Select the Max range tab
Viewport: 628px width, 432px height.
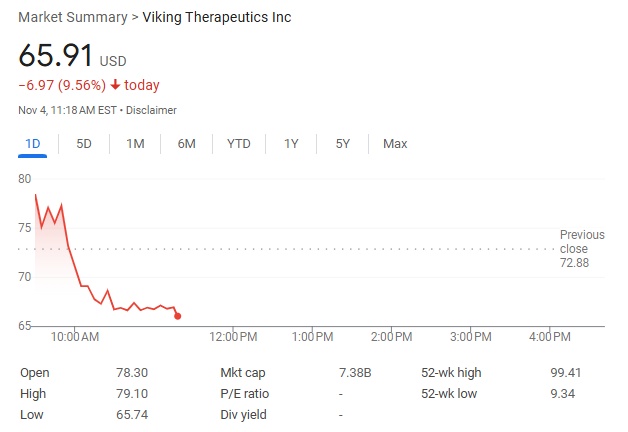[395, 144]
